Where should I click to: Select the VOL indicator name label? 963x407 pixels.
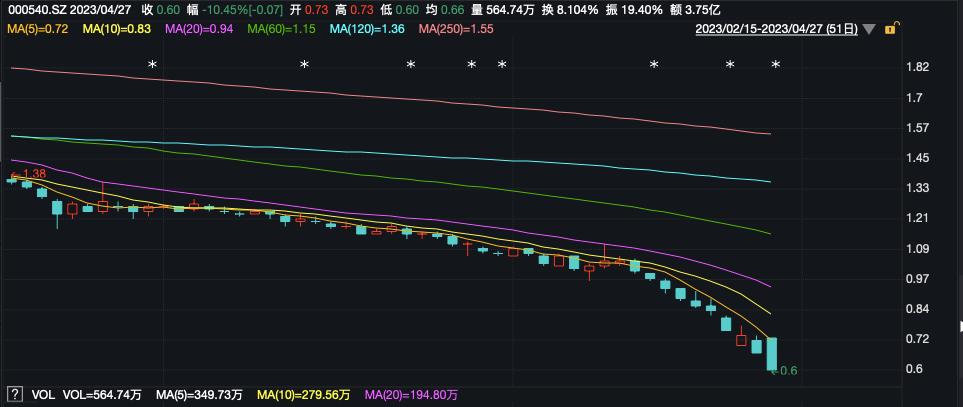pyautogui.click(x=41, y=394)
